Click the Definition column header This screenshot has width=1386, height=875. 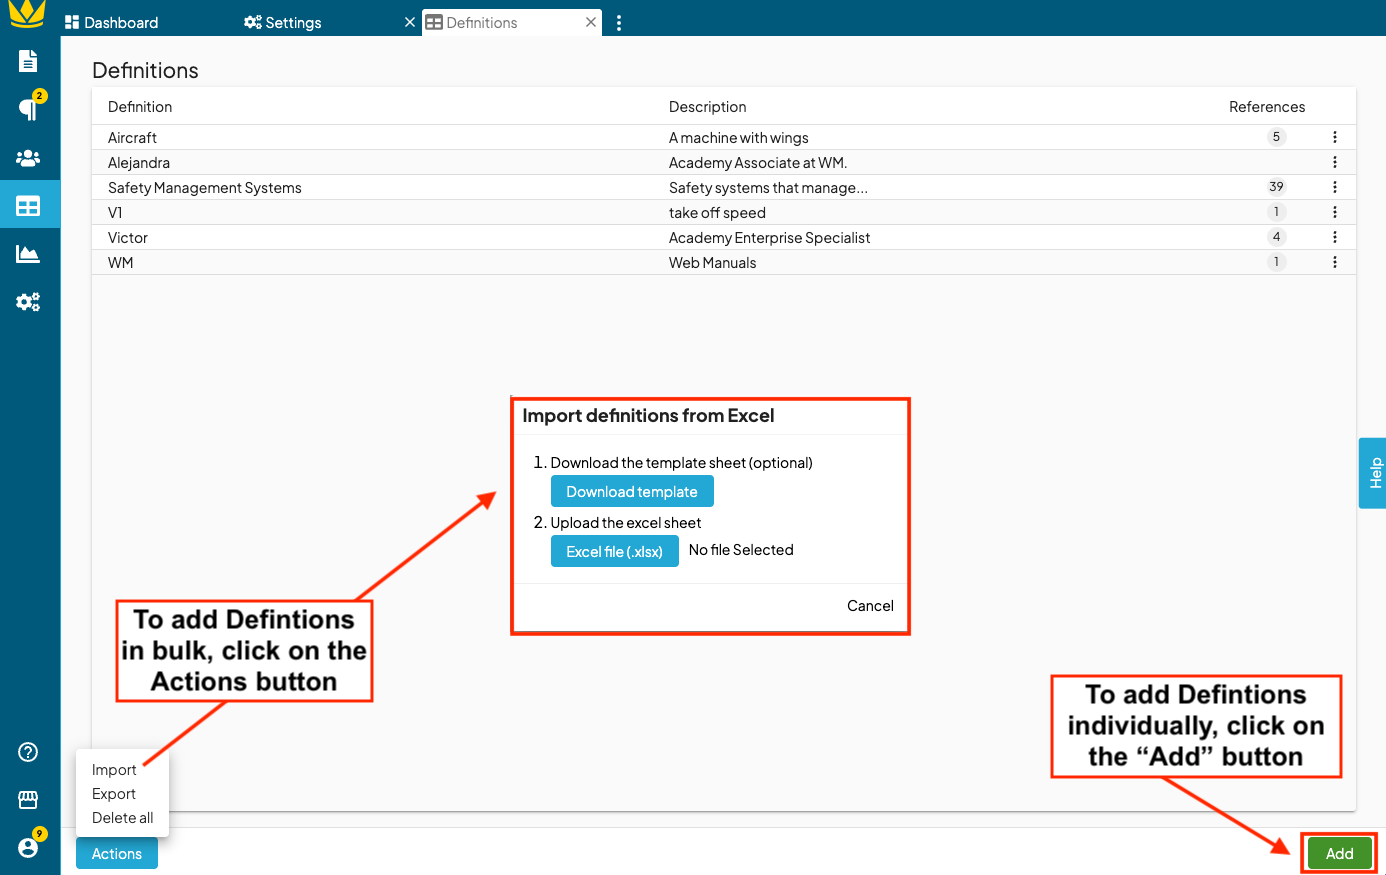(x=140, y=107)
